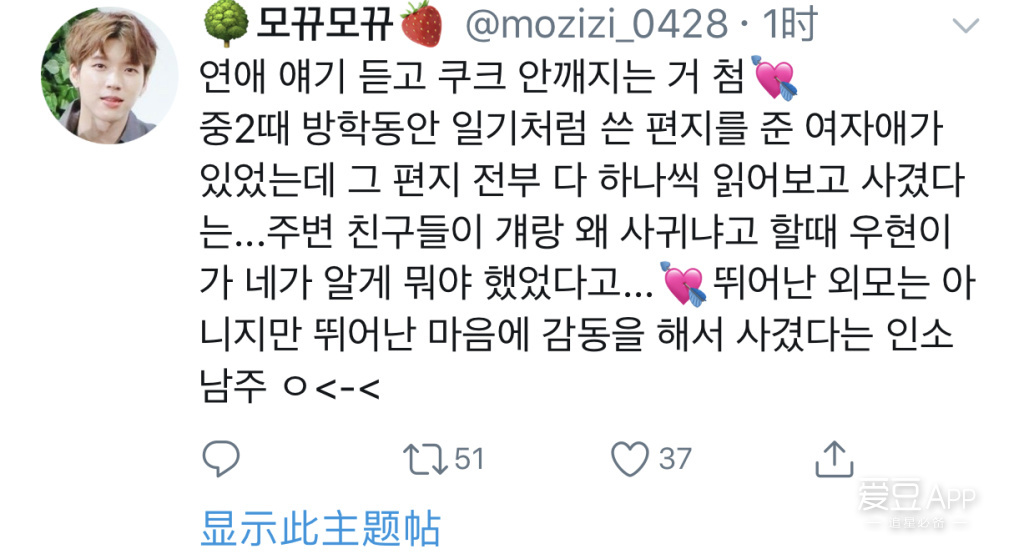Click the tweet text starting 중2때 방학동안

tap(571, 129)
